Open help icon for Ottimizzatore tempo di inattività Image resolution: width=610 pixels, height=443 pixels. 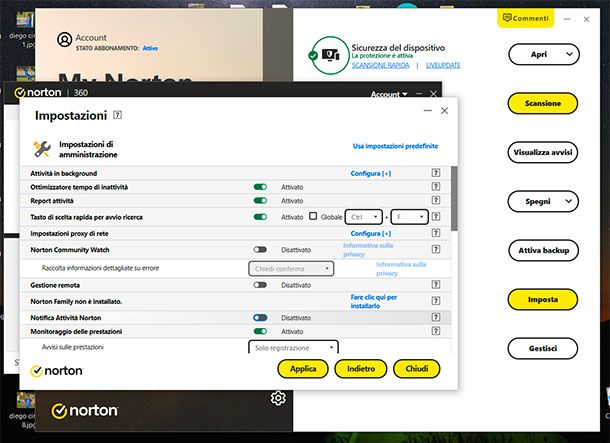click(436, 187)
